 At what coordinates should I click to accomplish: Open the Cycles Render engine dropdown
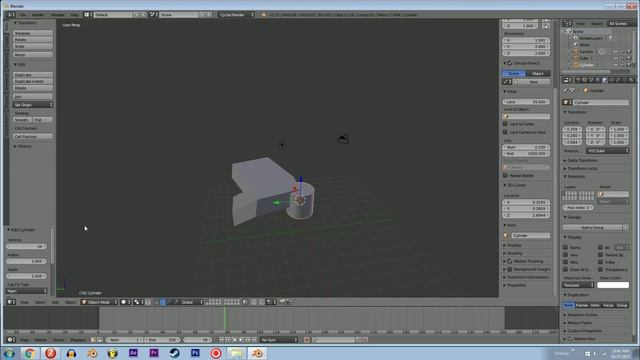[x=236, y=15]
